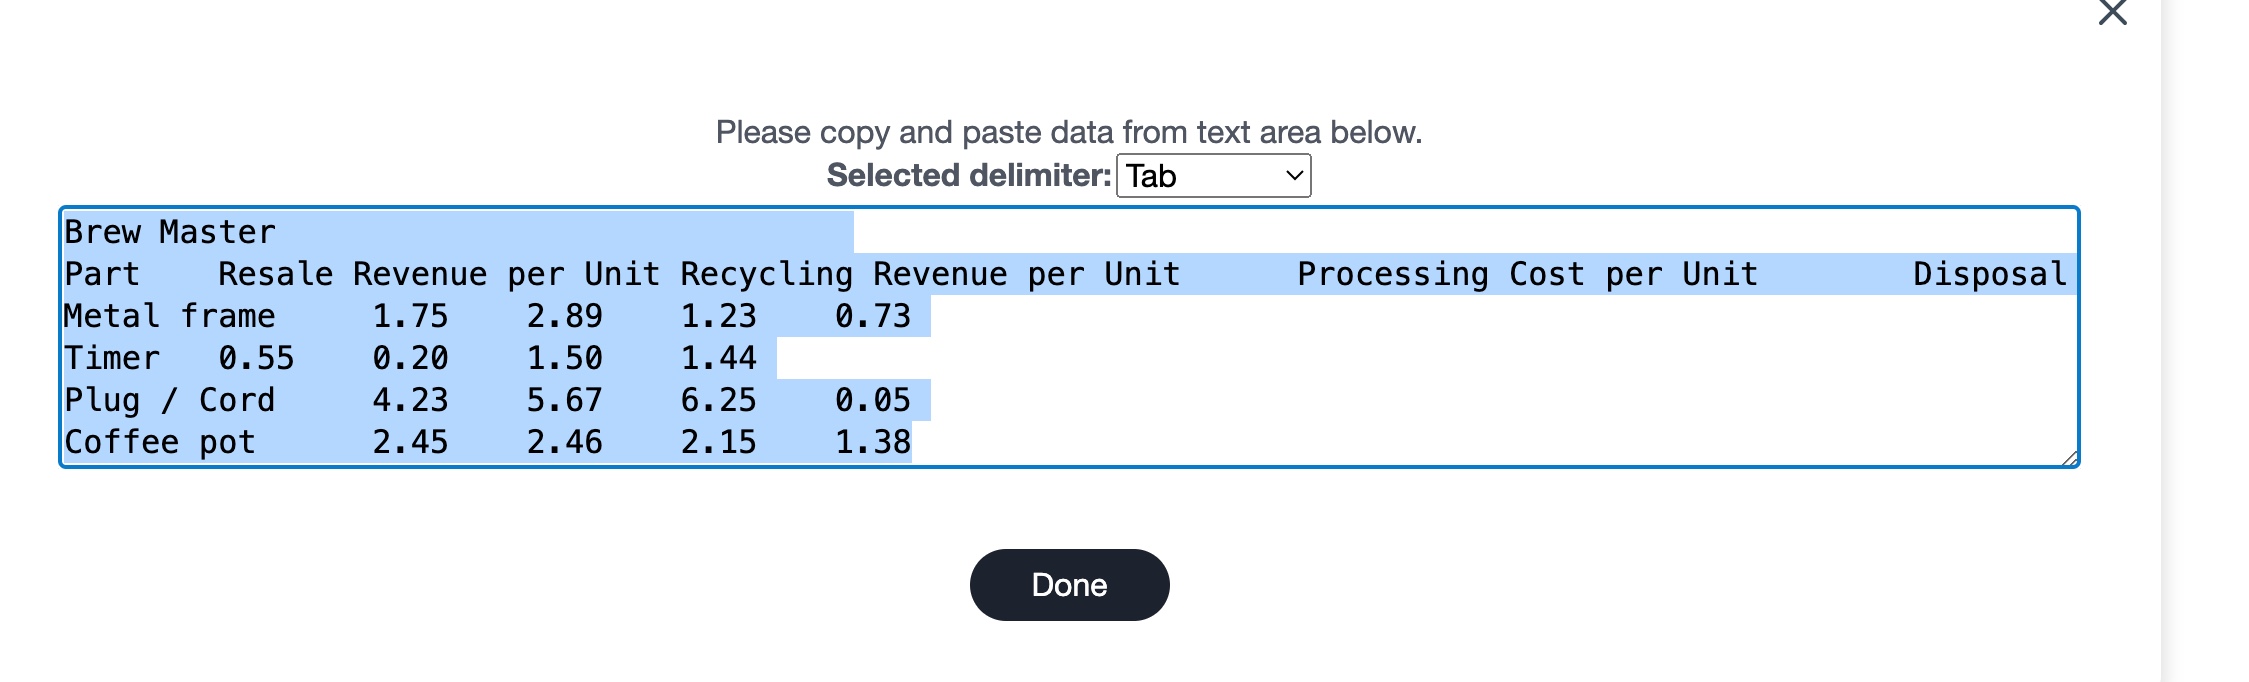Screen dimensions: 2249x682
Task: Click Done to confirm the pasted data
Action: [1068, 585]
